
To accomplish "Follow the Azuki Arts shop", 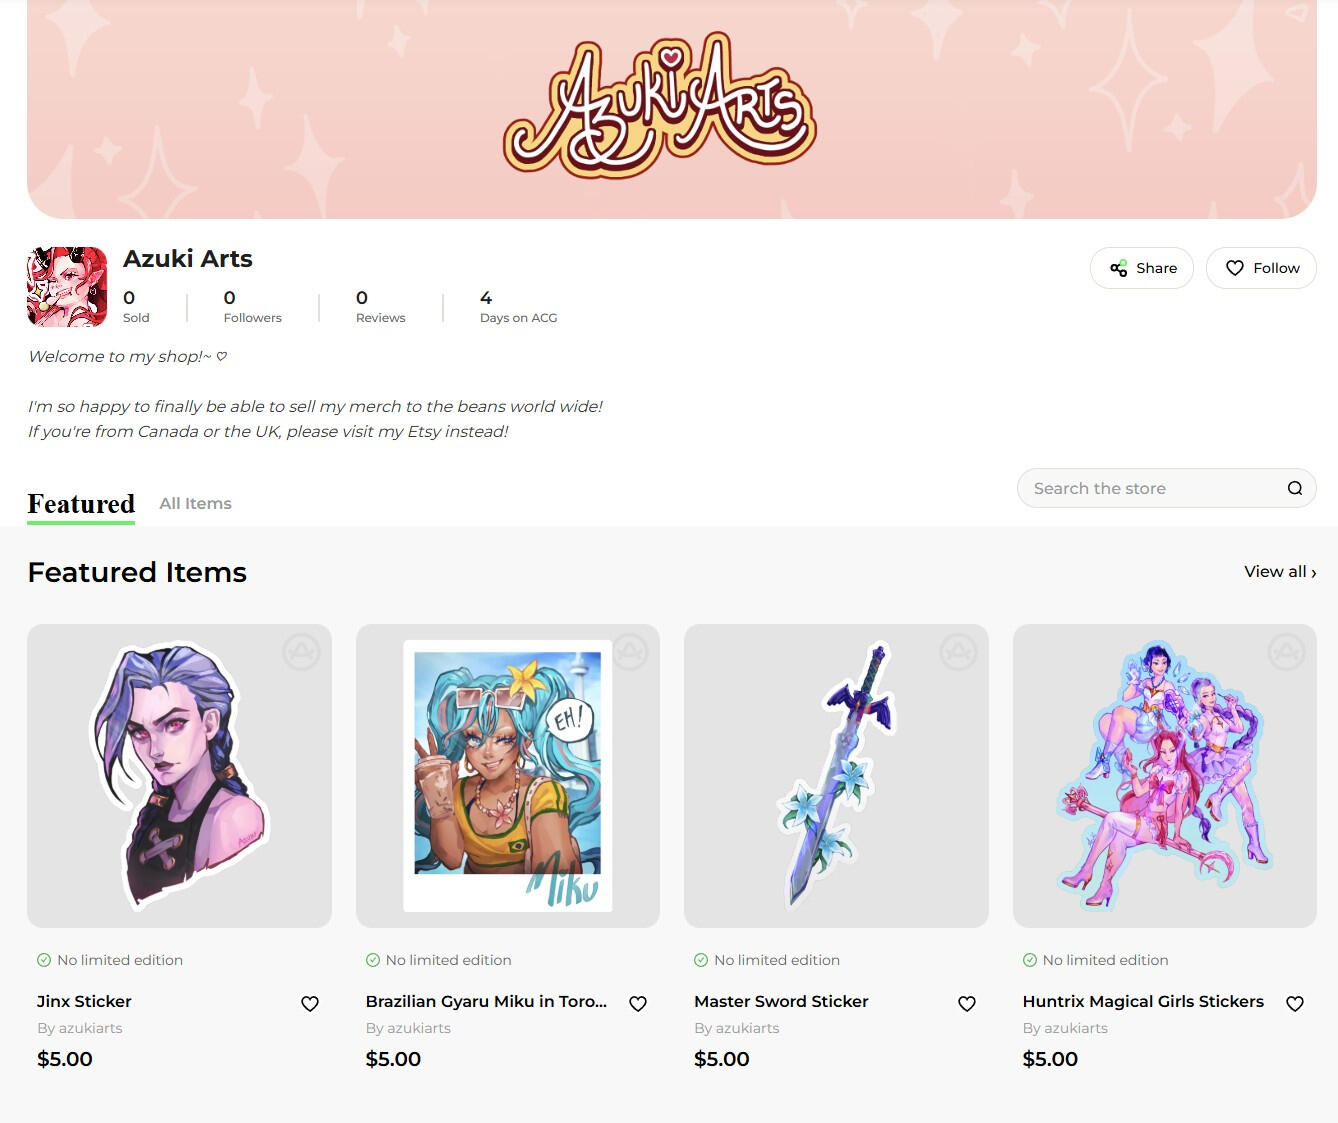I will [1261, 268].
